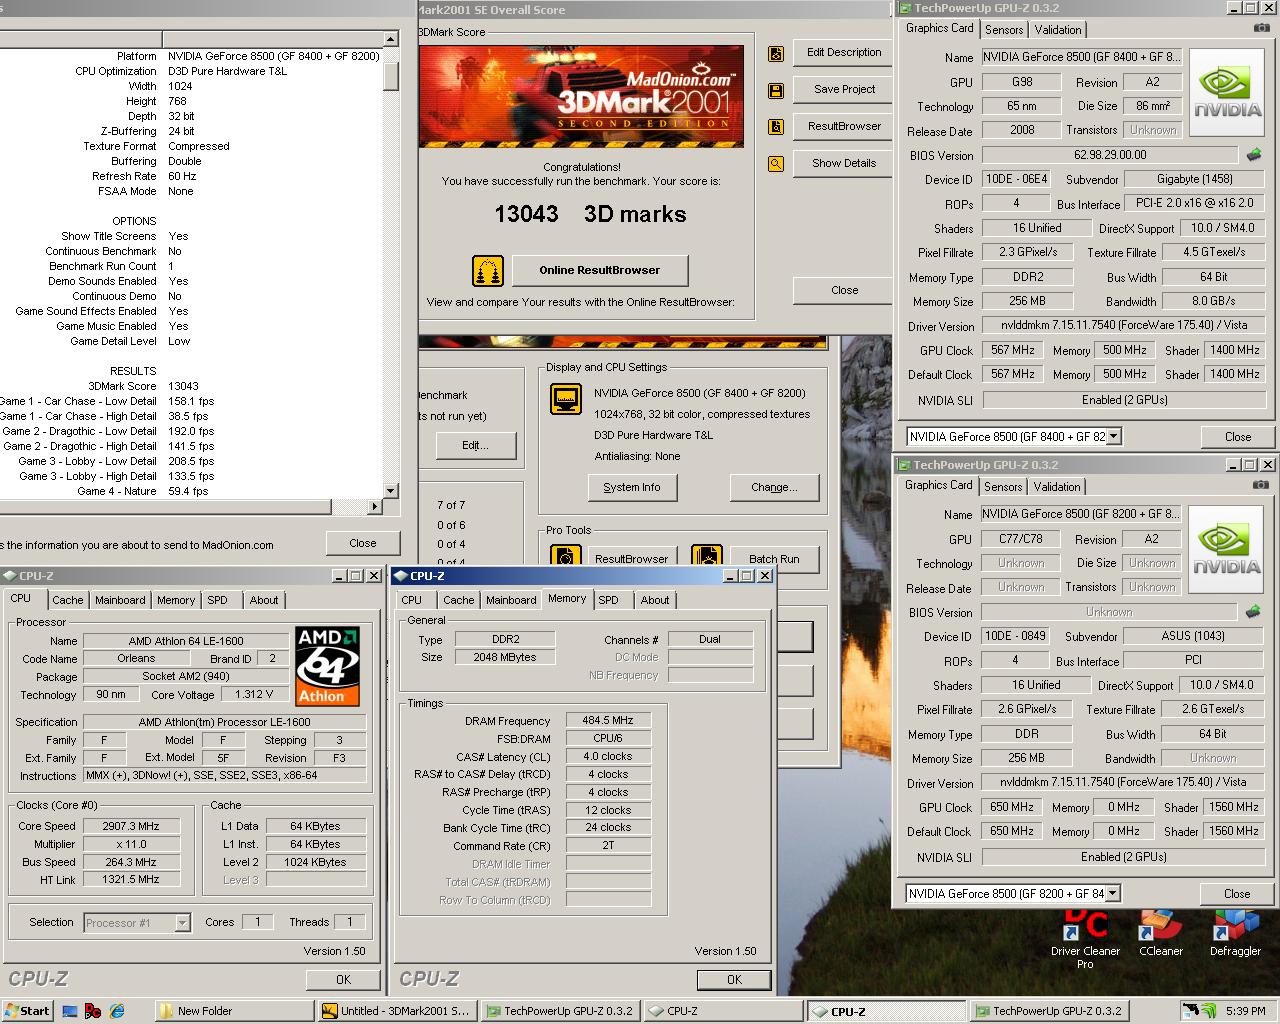Open GPU selector dropdown in top GPU-Z window
Screen dimensions: 1280x1024
(x=1114, y=436)
